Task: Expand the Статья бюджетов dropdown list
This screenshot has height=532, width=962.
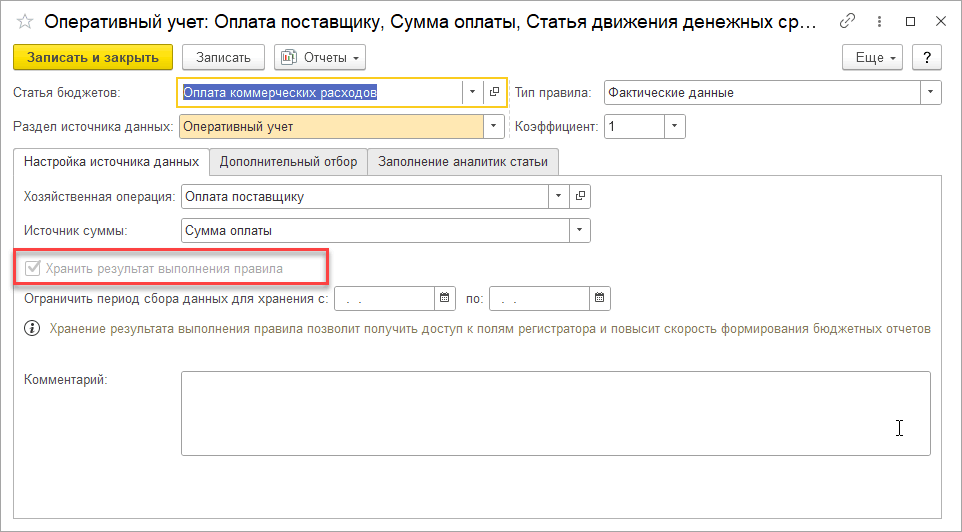Action: tap(472, 93)
